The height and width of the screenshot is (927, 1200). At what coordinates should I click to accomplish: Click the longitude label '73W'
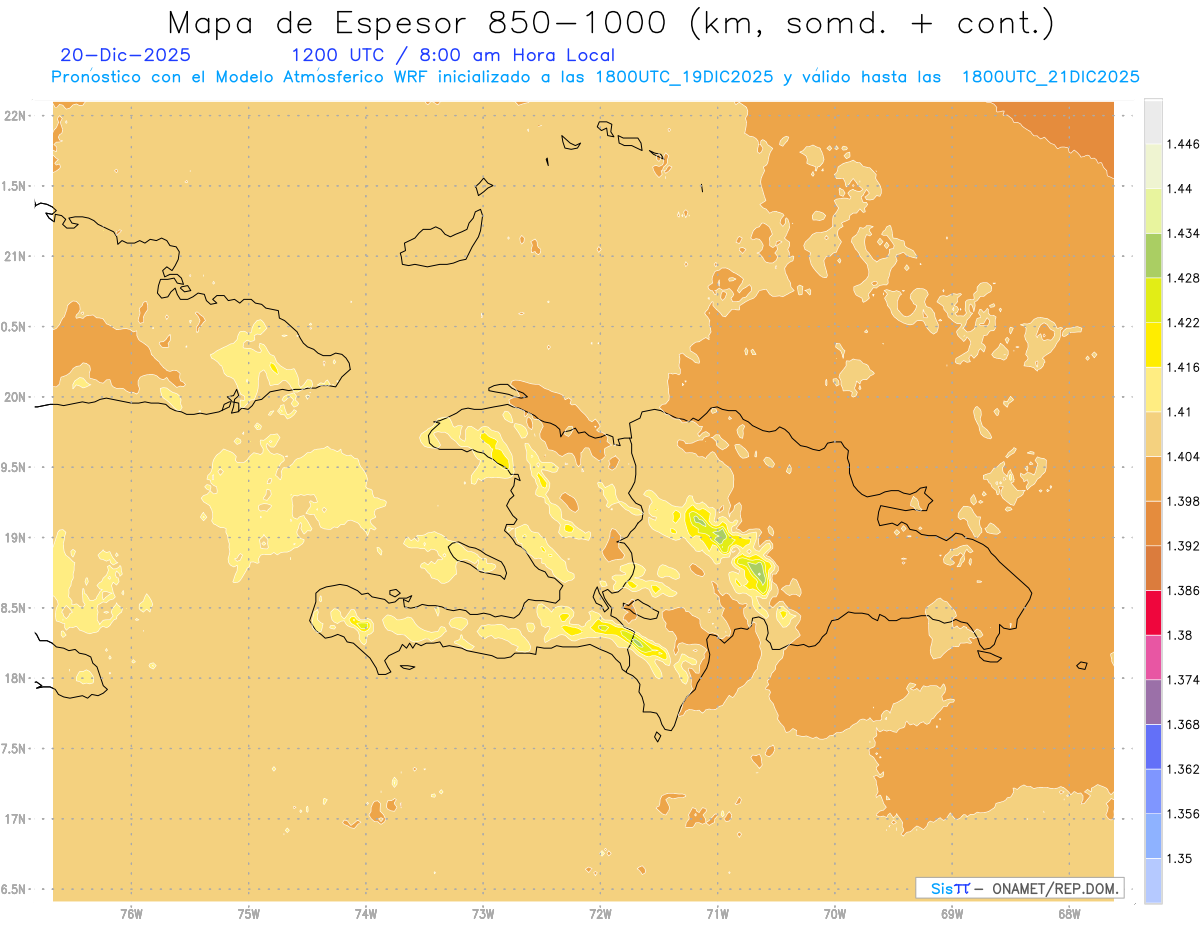click(483, 914)
